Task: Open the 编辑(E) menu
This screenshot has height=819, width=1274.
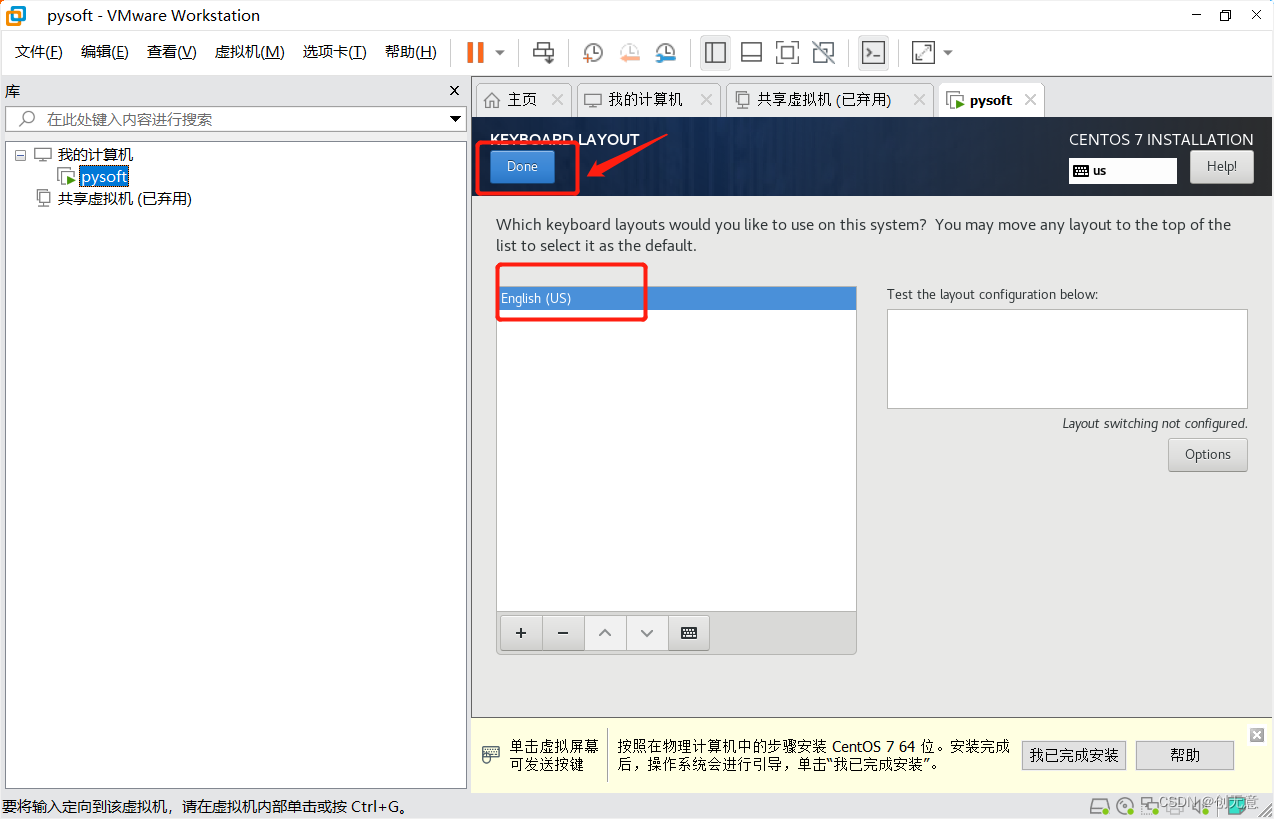Action: (105, 52)
